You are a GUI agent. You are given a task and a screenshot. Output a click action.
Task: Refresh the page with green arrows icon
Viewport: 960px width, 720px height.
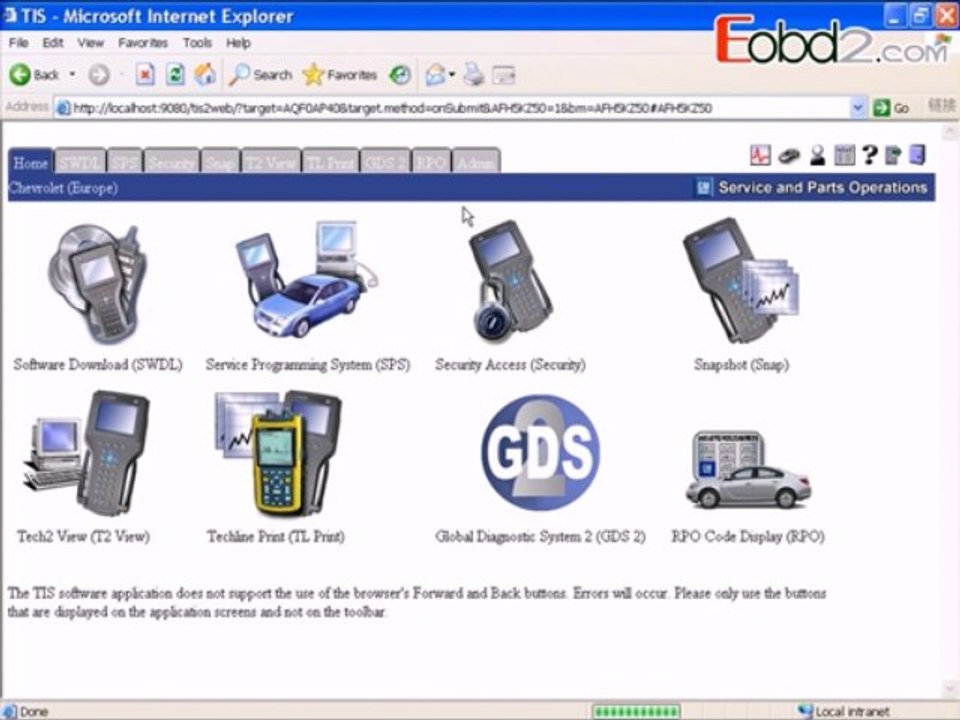pyautogui.click(x=175, y=75)
